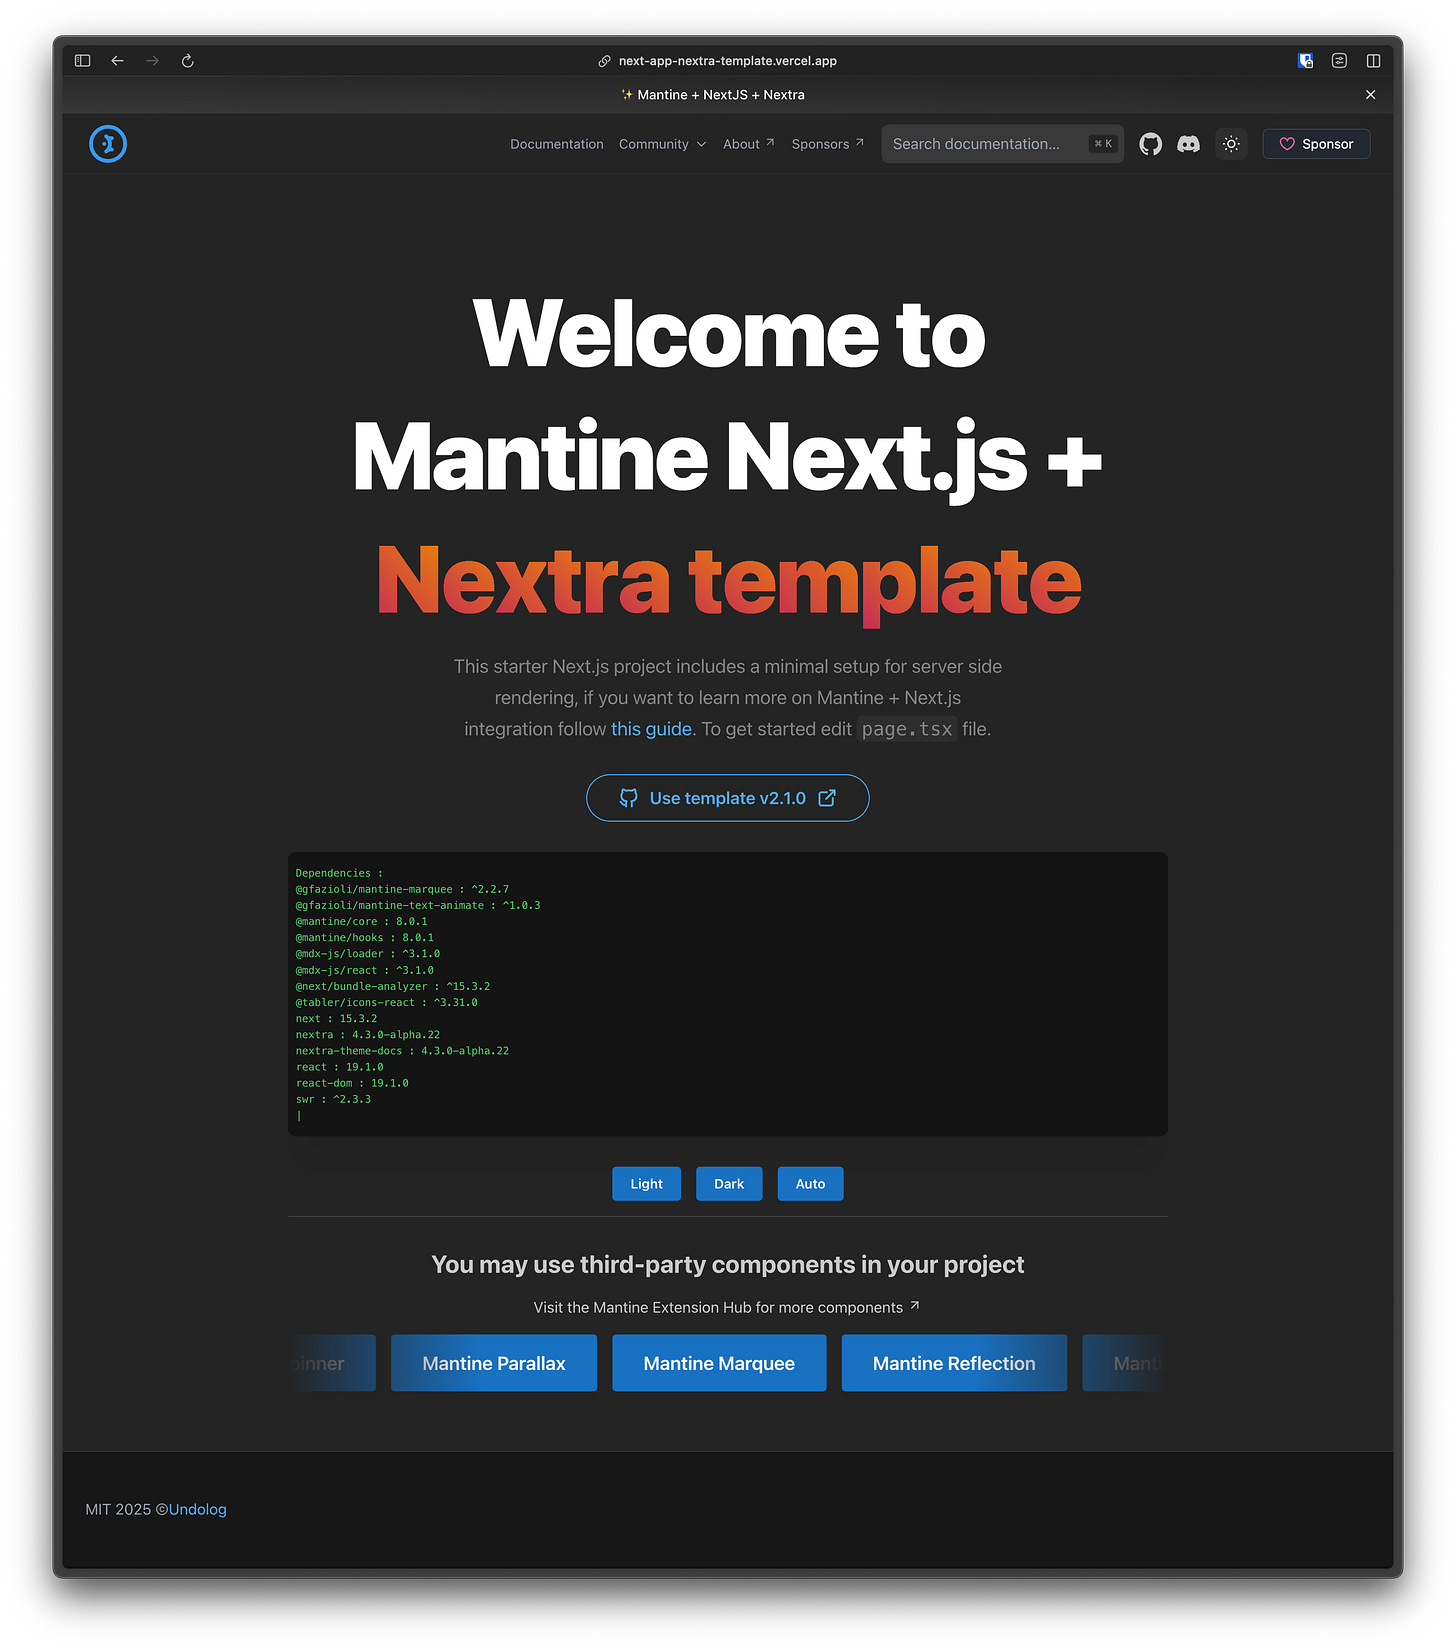Viewport: 1456px width, 1648px height.
Task: Click the Community chevron arrow
Action: pyautogui.click(x=701, y=145)
